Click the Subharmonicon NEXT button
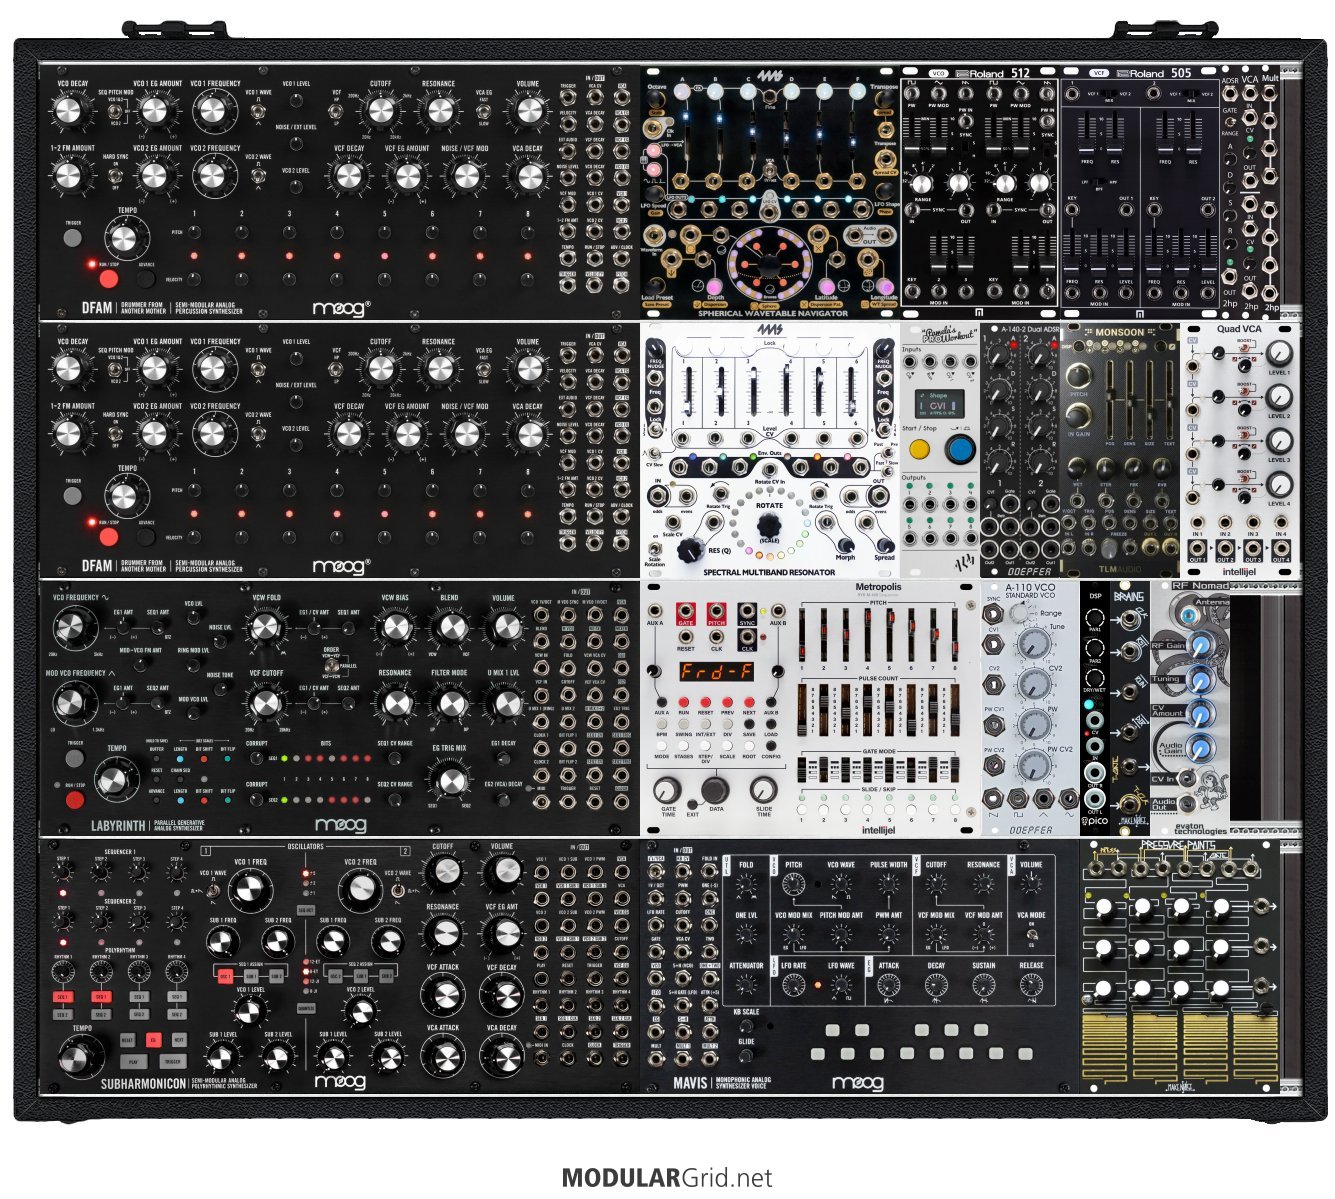The width and height of the screenshot is (1335, 1199). click(x=178, y=1040)
